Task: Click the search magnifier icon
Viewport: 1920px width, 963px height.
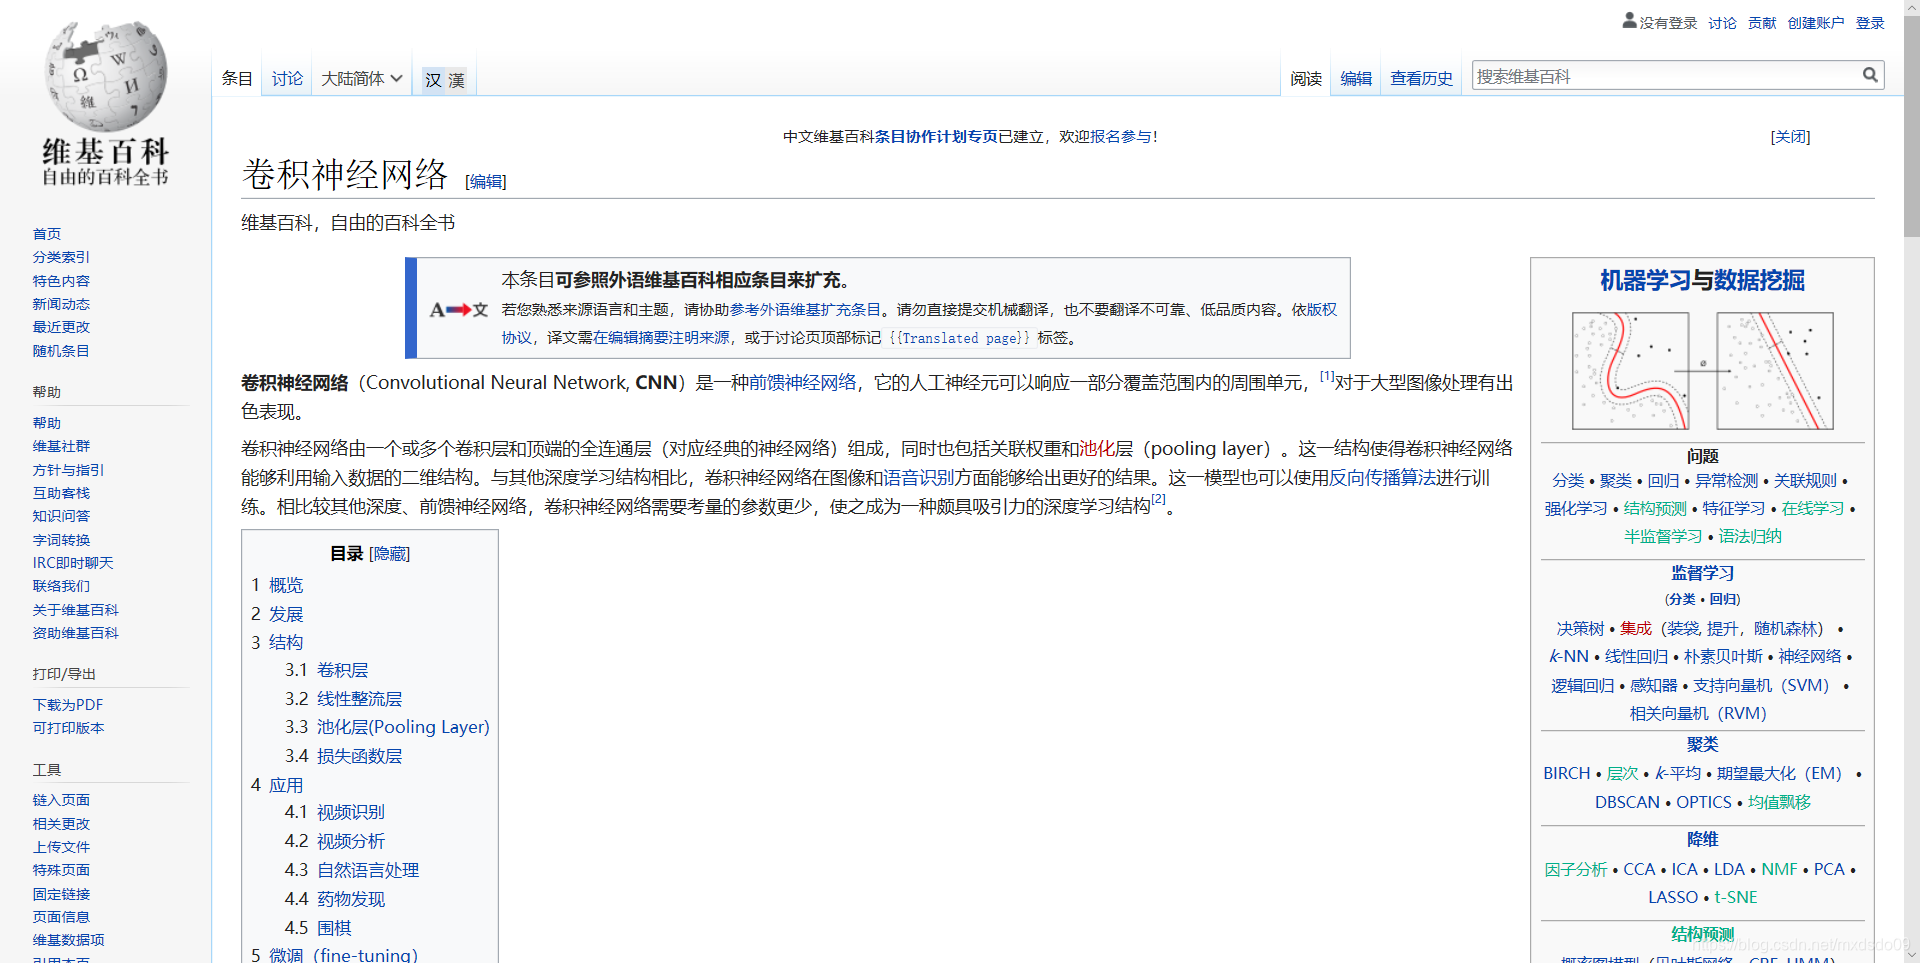Action: (1870, 75)
